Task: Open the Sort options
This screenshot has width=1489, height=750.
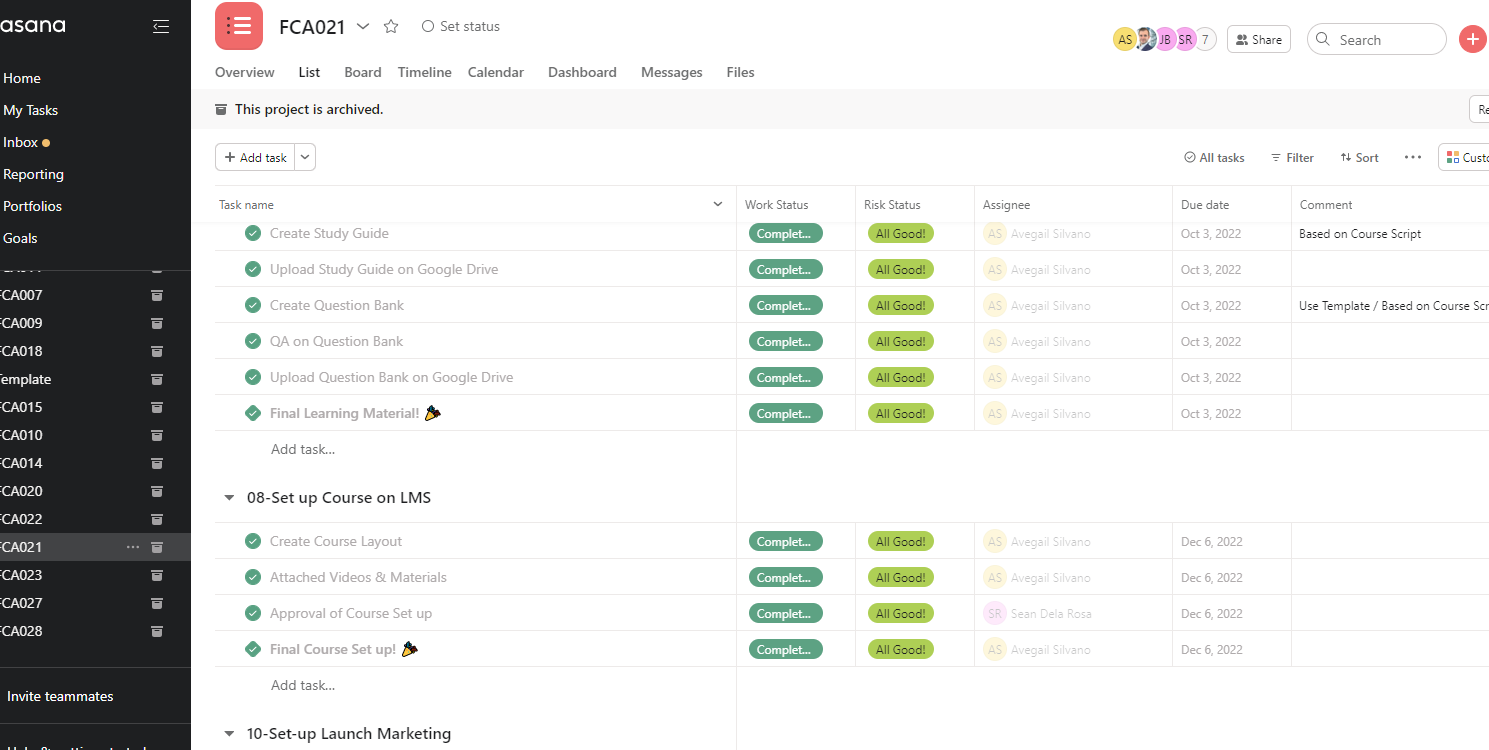Action: coord(1360,158)
